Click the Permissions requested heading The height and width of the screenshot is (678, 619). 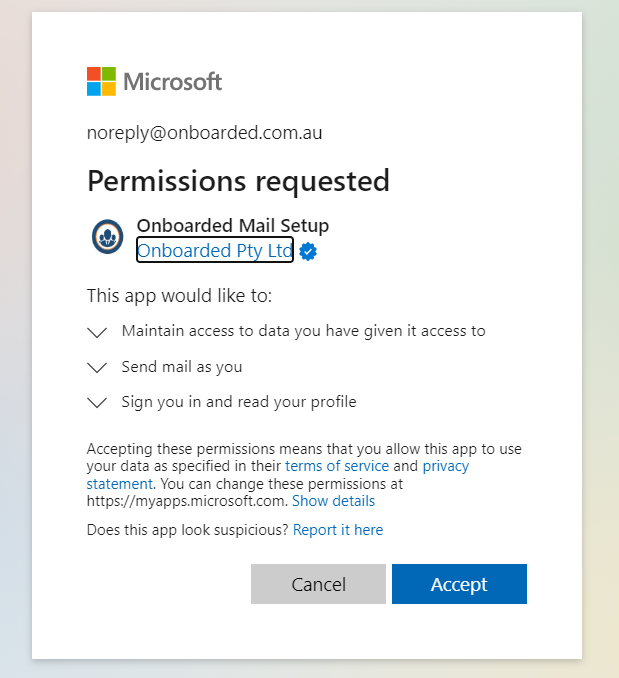pos(238,181)
